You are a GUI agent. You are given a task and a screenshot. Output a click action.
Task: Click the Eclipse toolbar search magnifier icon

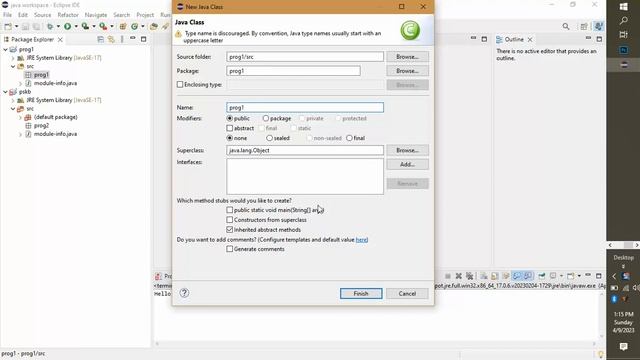tap(566, 26)
